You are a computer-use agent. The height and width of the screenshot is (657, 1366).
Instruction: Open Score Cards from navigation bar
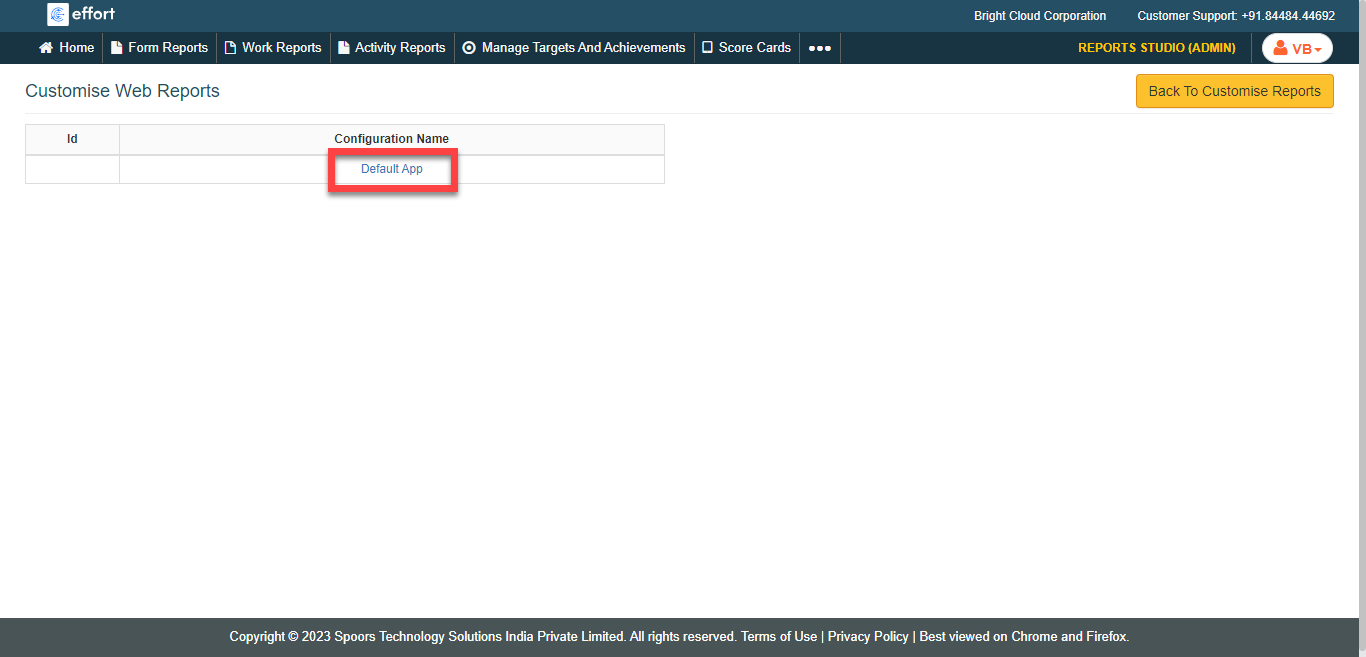pos(746,48)
